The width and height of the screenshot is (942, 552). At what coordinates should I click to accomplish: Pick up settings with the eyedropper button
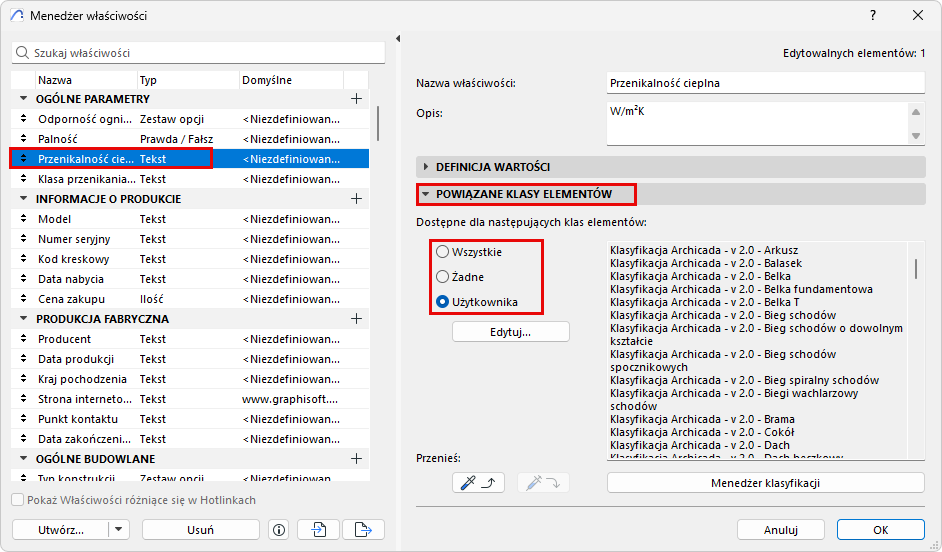[478, 482]
